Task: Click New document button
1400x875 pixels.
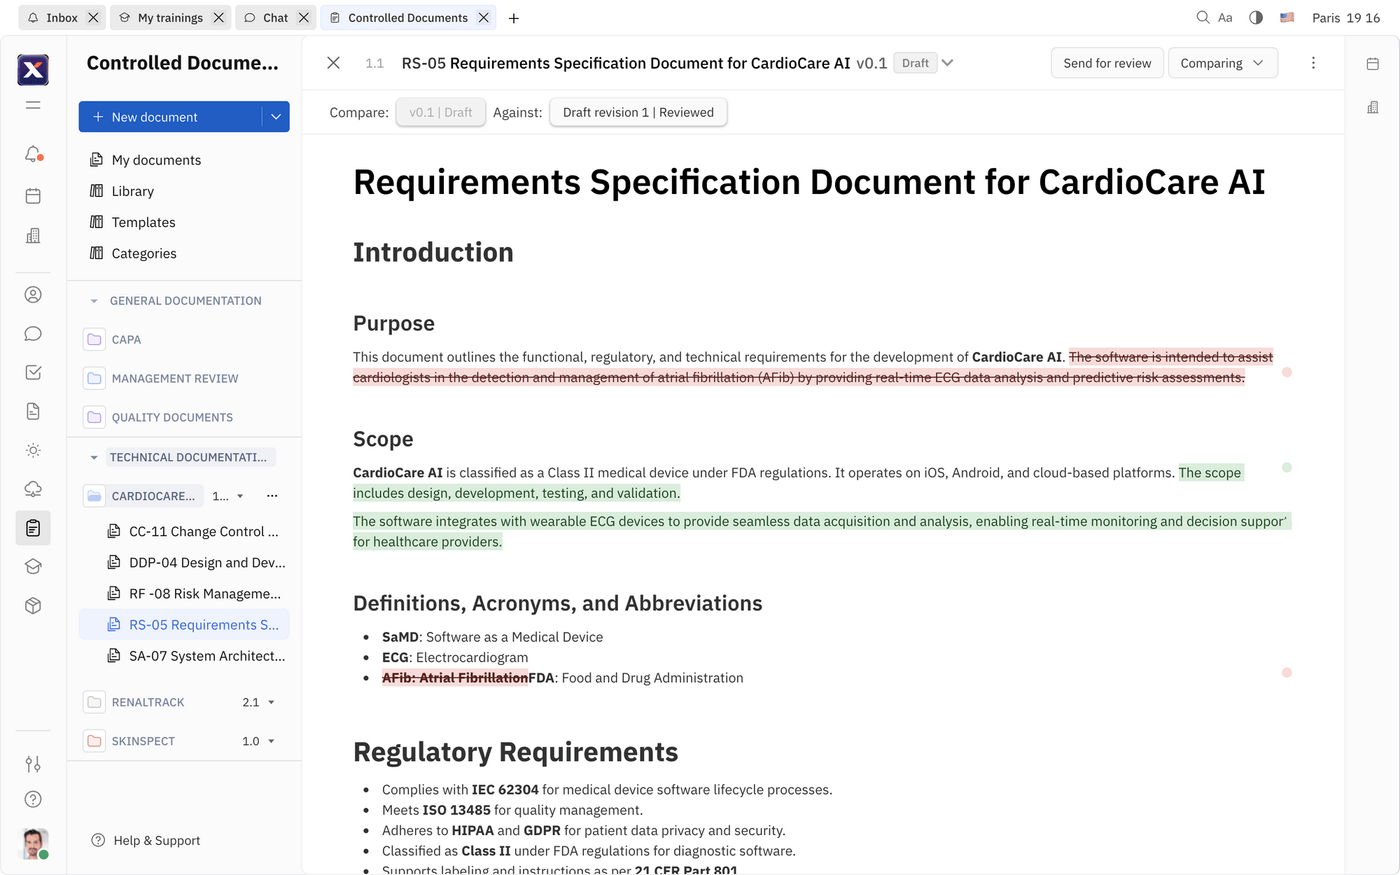Action: click(x=170, y=117)
